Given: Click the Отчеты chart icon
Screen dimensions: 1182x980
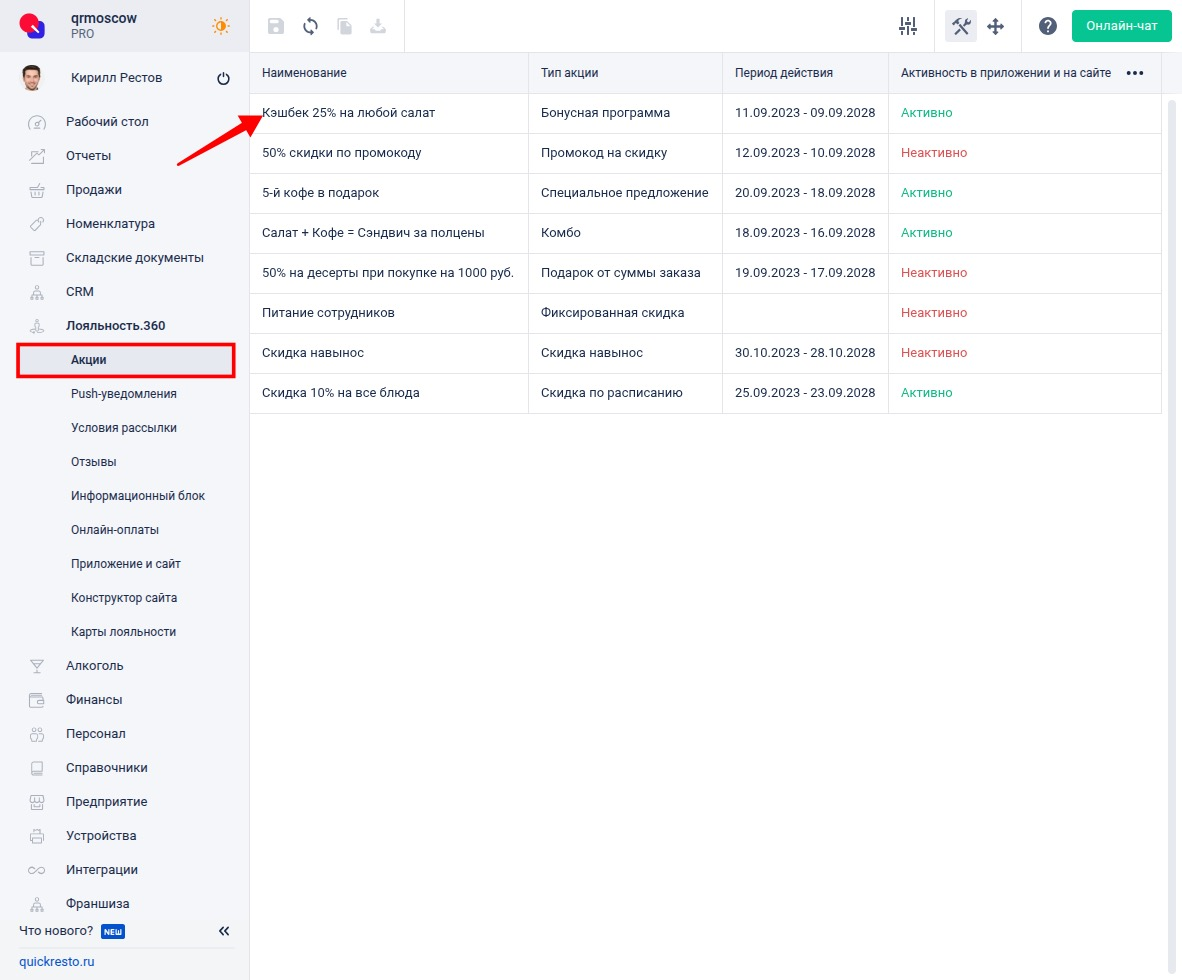Looking at the screenshot, I should (37, 156).
